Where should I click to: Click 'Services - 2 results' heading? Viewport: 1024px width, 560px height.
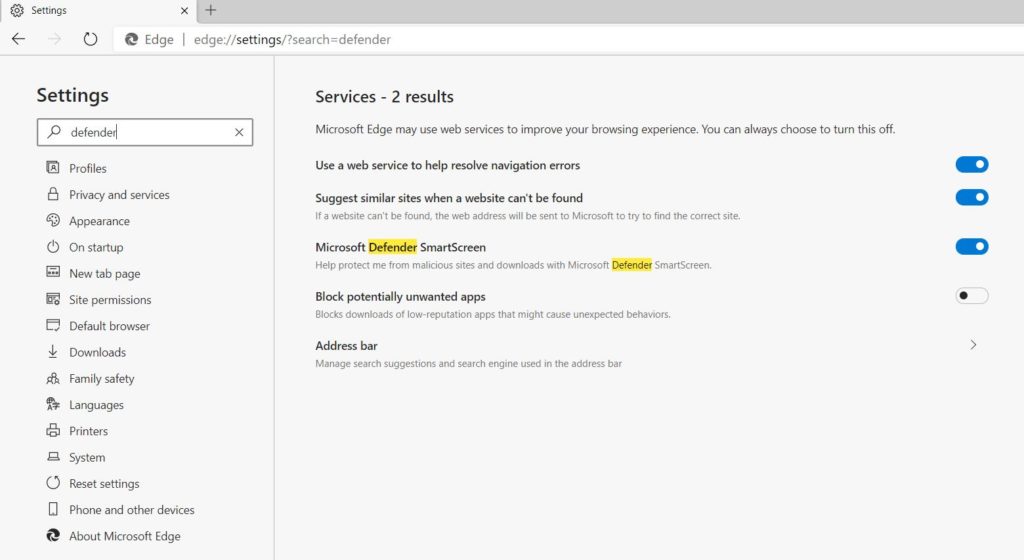coord(384,97)
